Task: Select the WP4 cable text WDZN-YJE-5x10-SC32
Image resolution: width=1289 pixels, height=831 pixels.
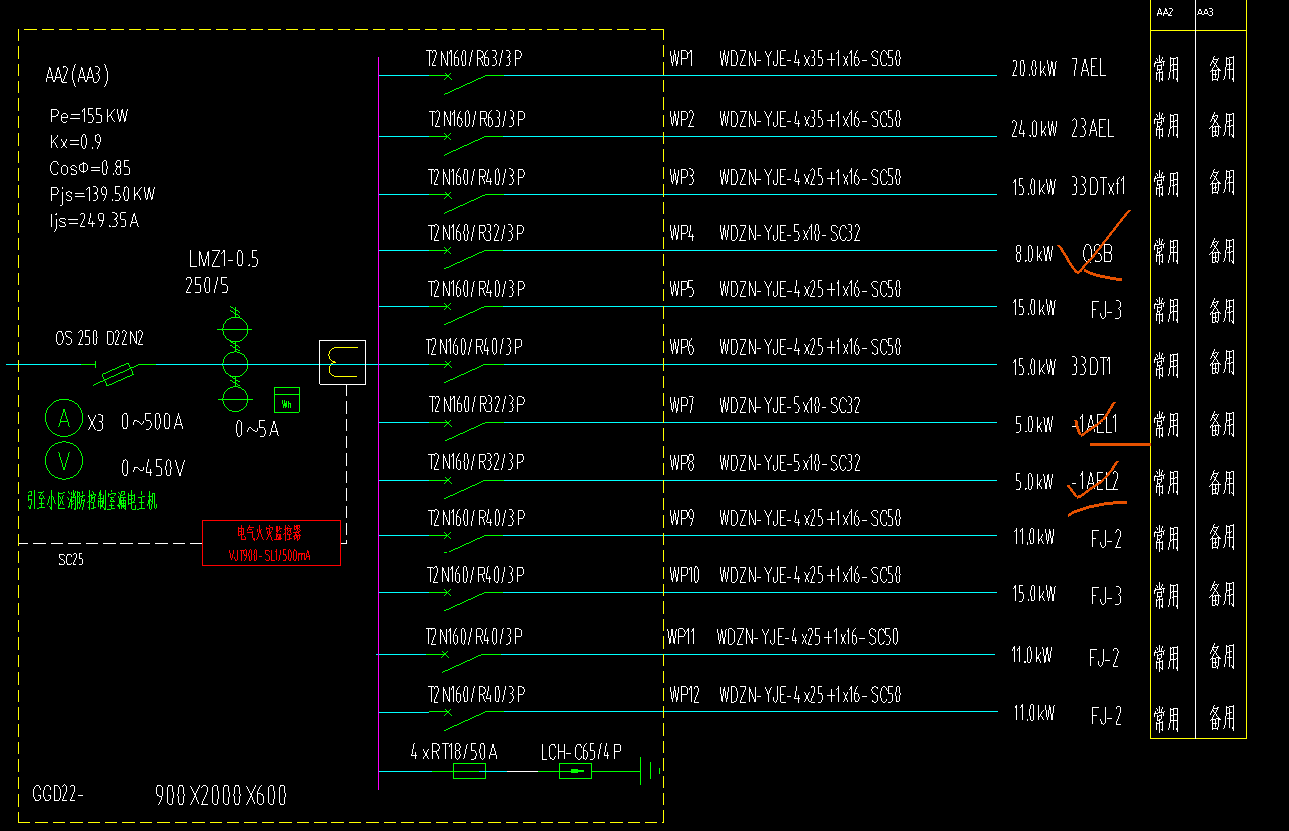Action: point(790,234)
